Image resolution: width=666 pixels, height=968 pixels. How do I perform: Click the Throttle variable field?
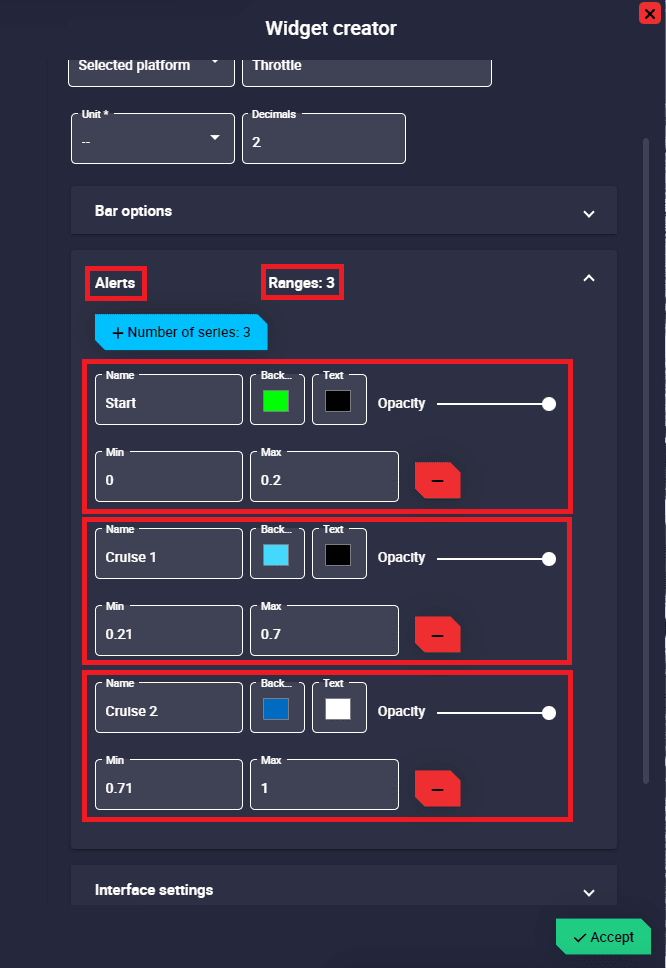[x=366, y=67]
